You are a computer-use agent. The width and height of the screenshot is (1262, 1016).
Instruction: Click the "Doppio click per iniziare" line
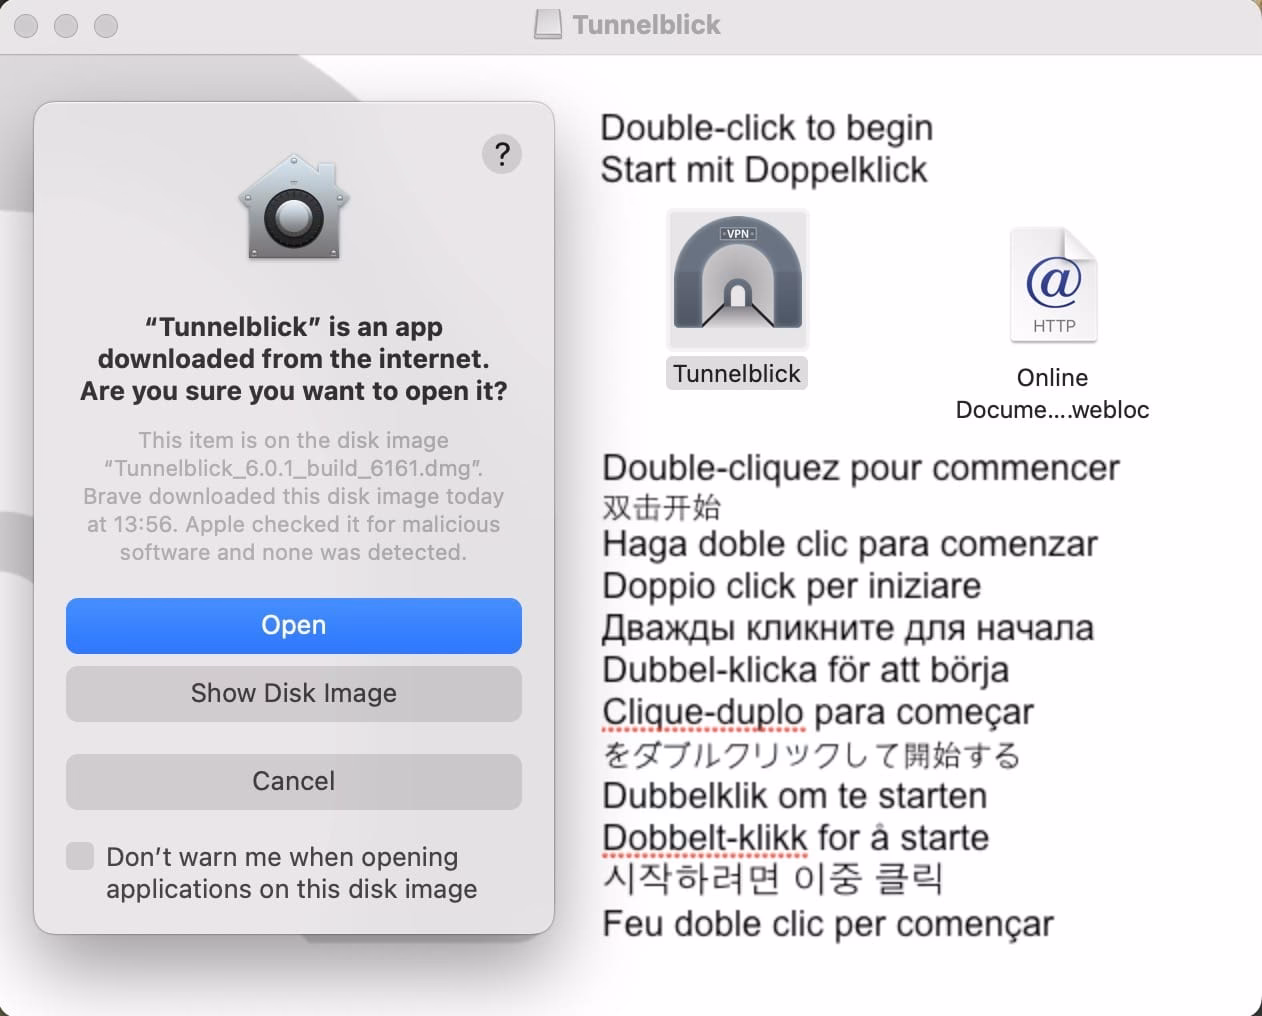pyautogui.click(x=792, y=586)
